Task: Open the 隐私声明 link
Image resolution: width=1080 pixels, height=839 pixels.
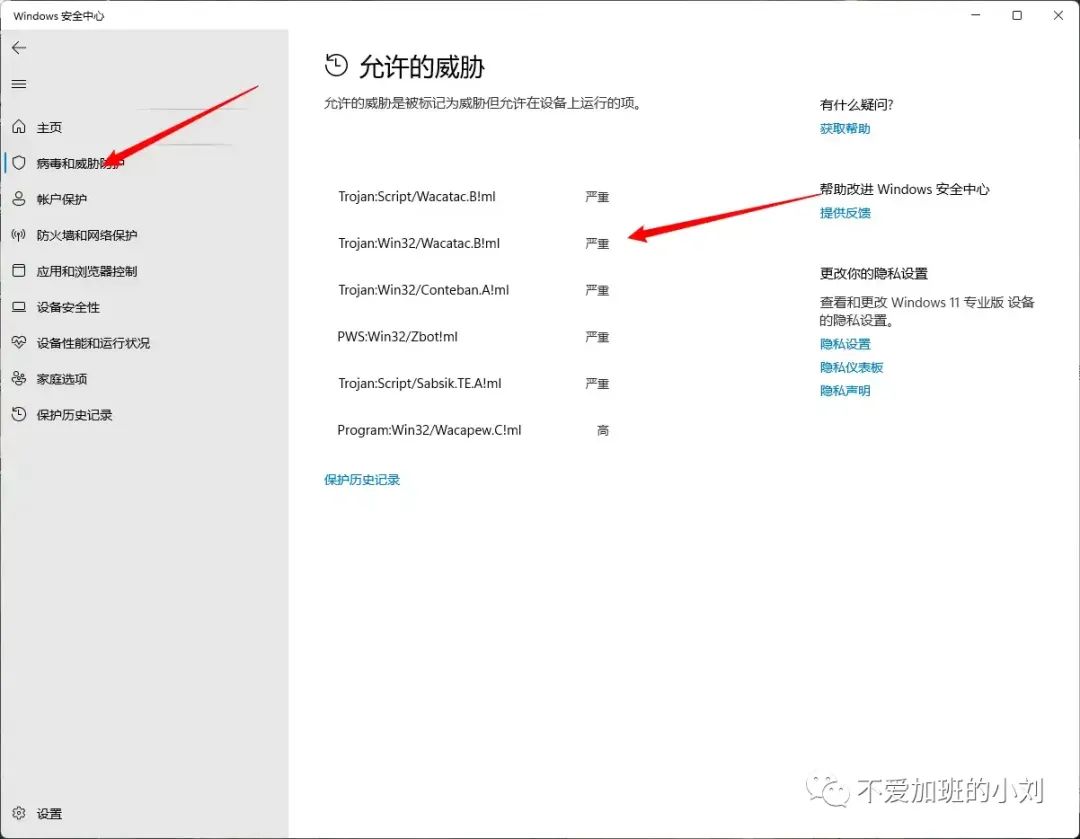Action: [x=845, y=391]
